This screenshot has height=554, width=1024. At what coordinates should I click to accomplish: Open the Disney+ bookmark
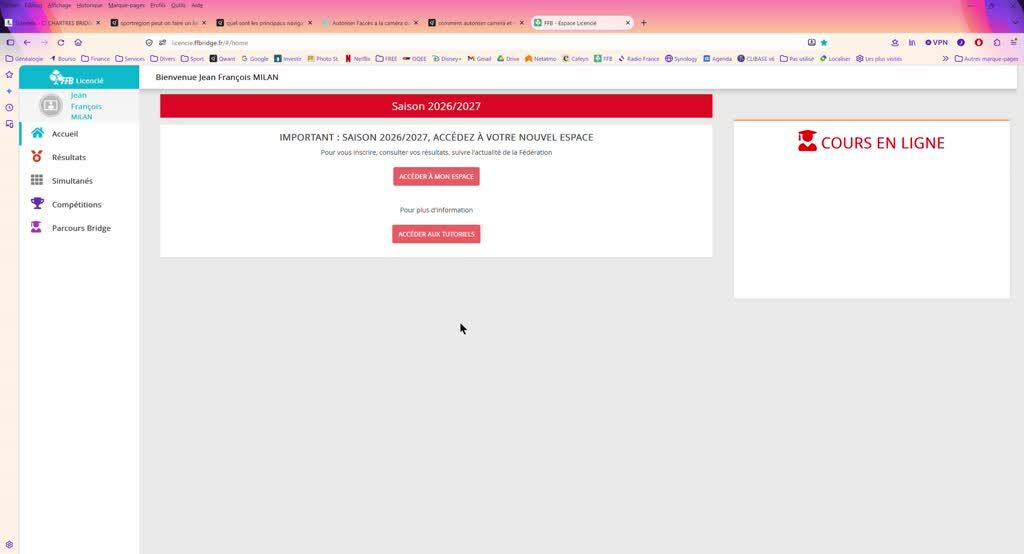[447, 59]
